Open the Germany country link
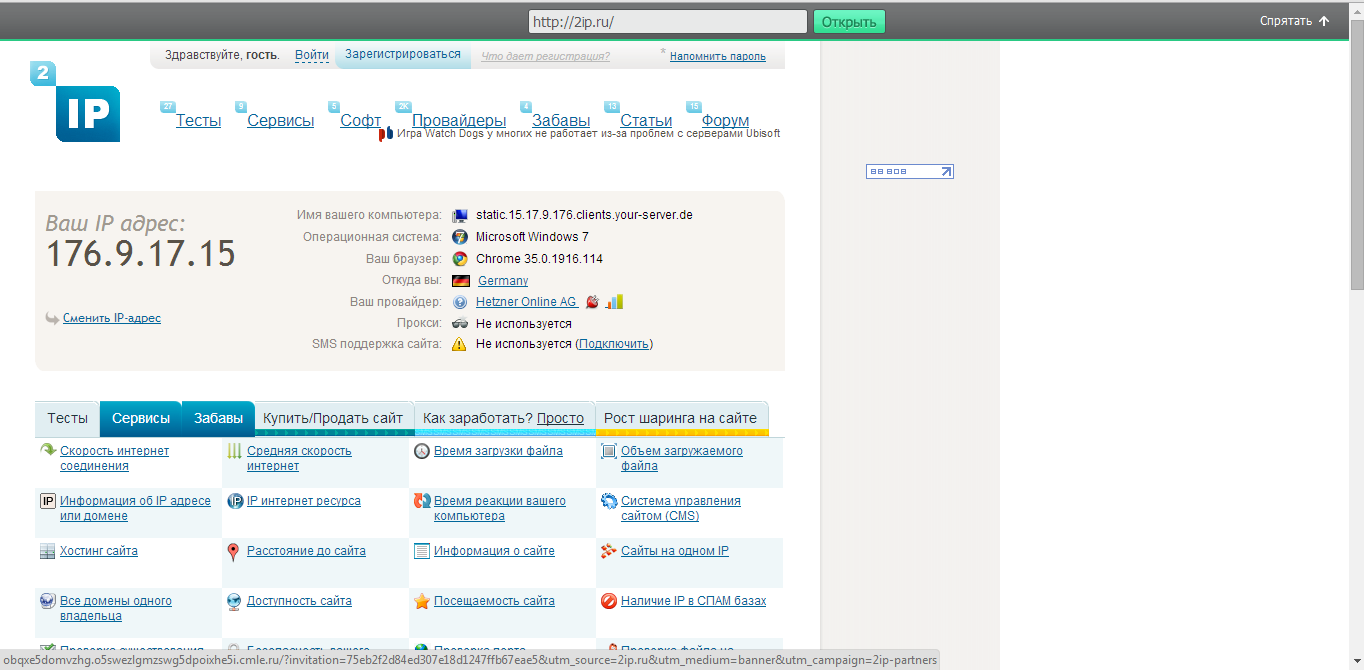Image resolution: width=1364 pixels, height=670 pixels. [503, 281]
